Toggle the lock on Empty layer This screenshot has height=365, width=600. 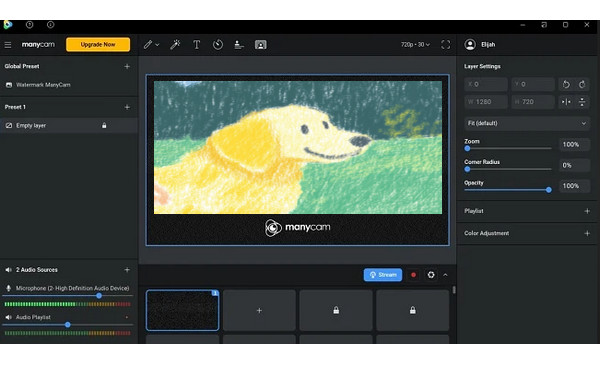point(104,125)
